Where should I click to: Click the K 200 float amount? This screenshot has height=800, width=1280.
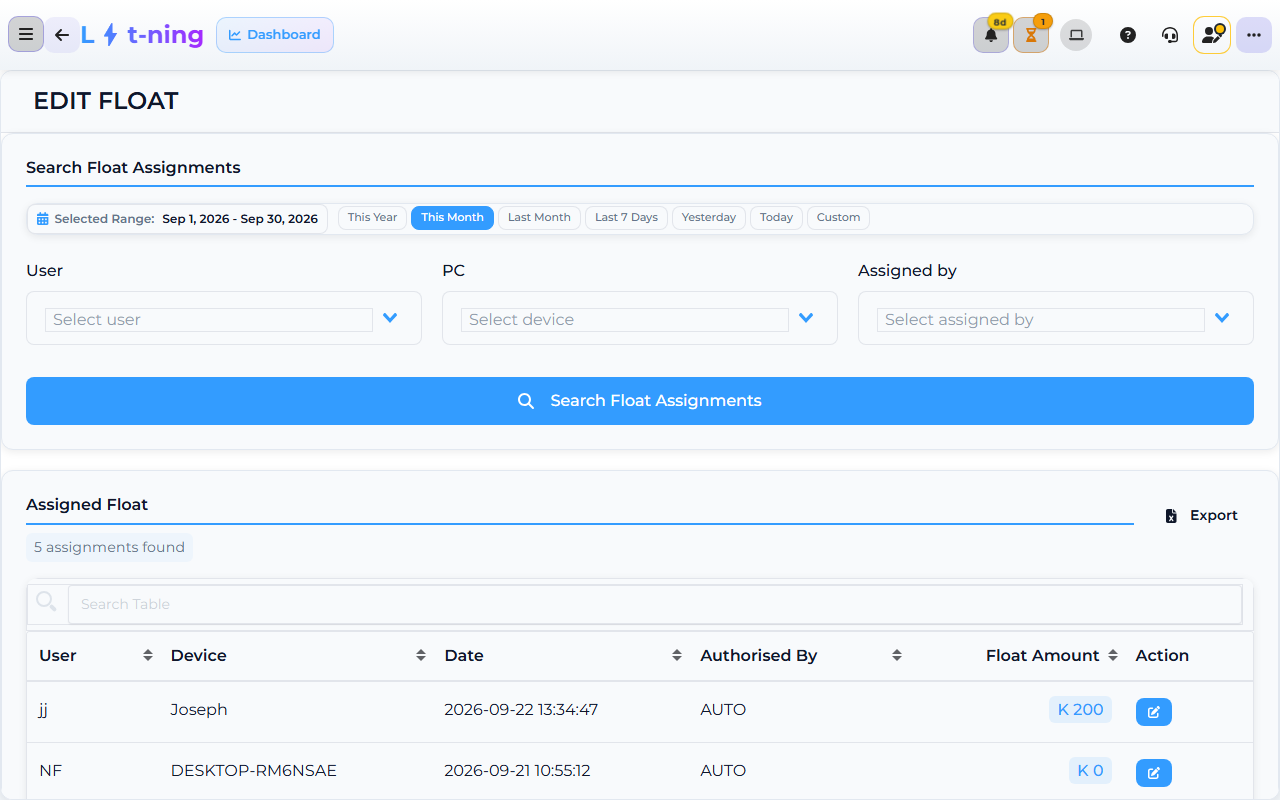click(1080, 710)
